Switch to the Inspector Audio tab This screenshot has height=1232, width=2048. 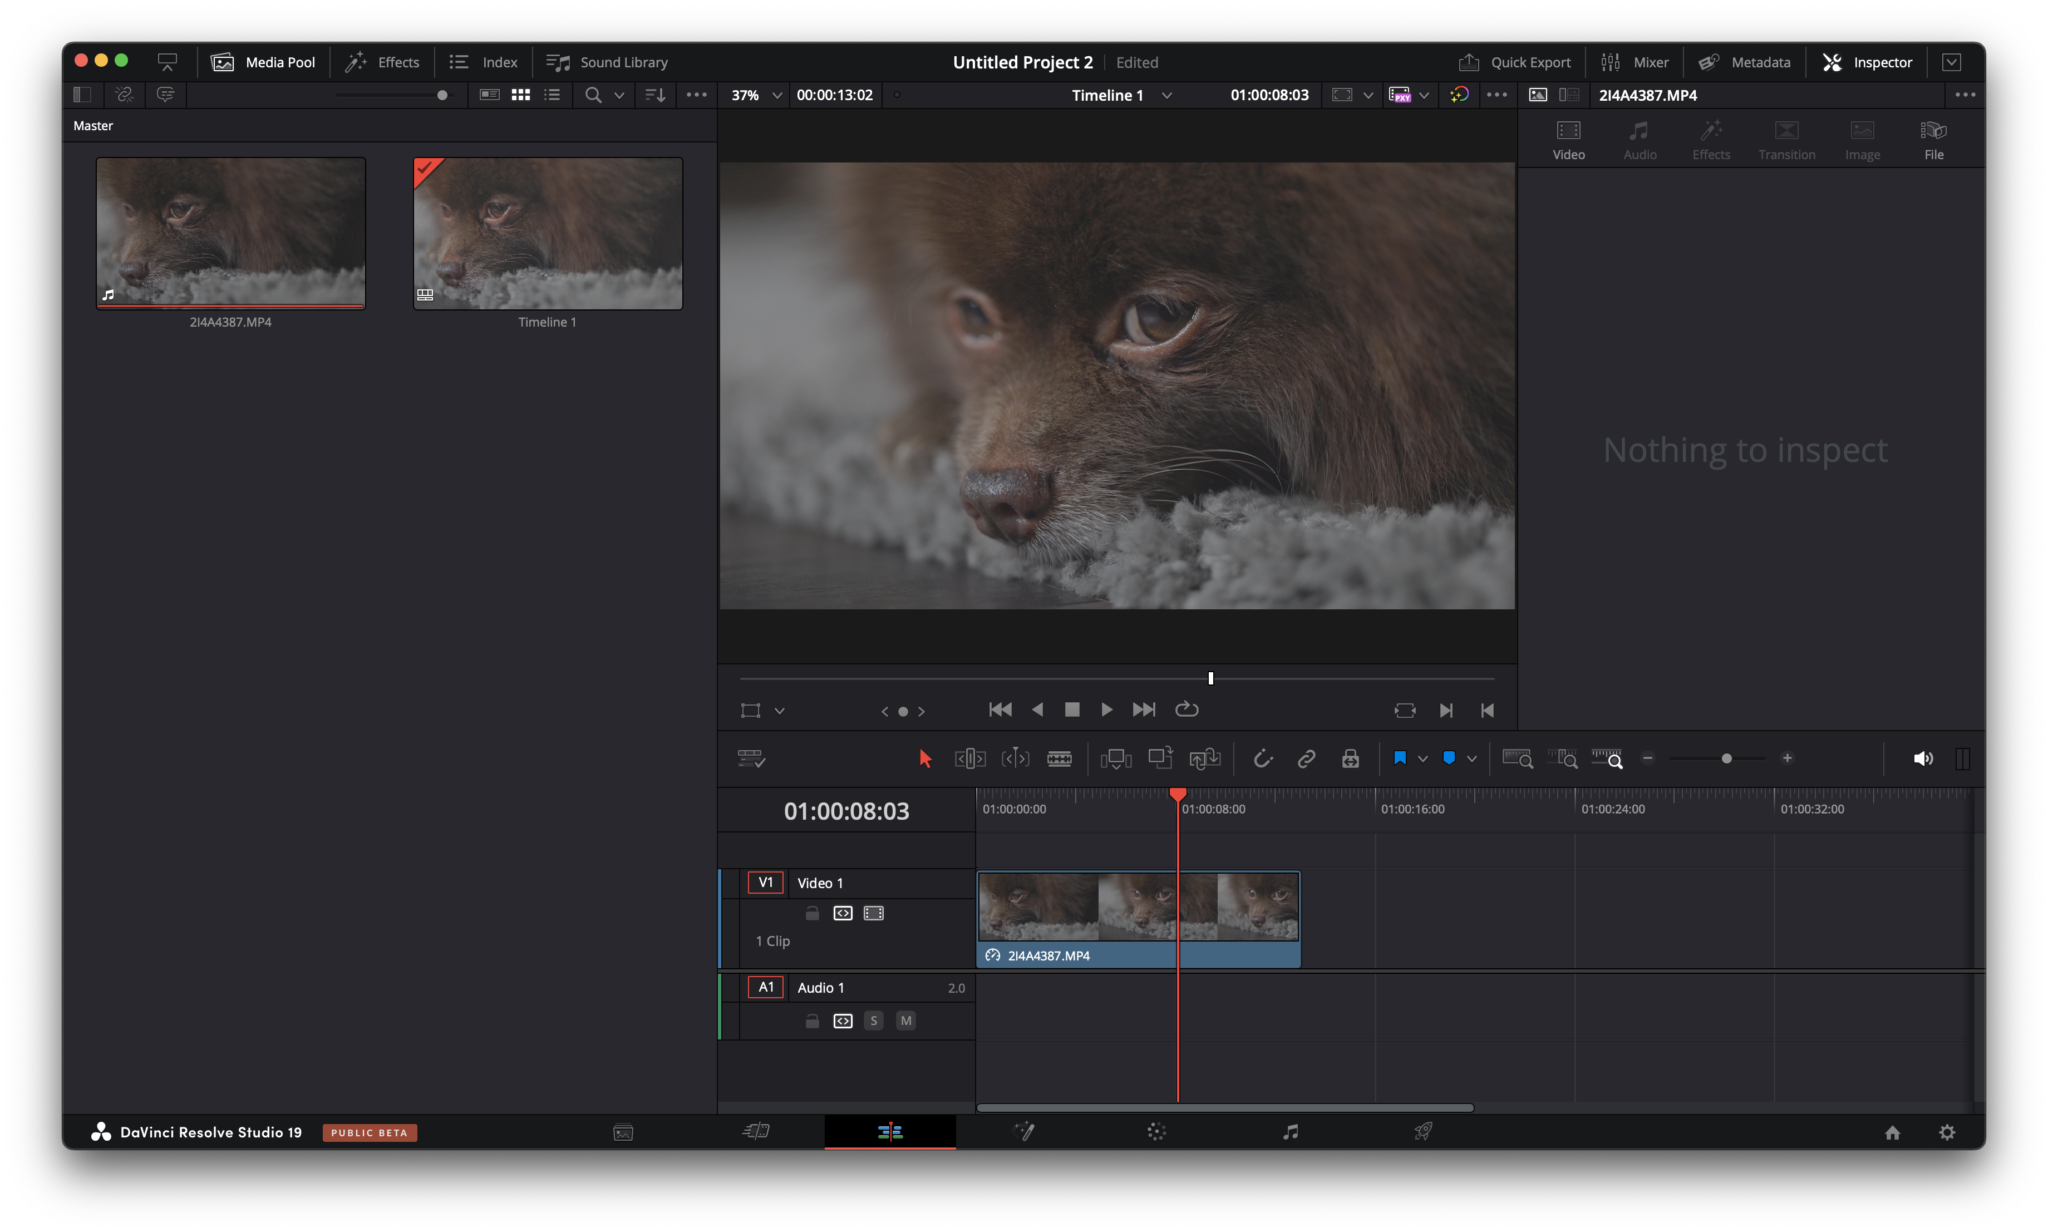click(1640, 140)
